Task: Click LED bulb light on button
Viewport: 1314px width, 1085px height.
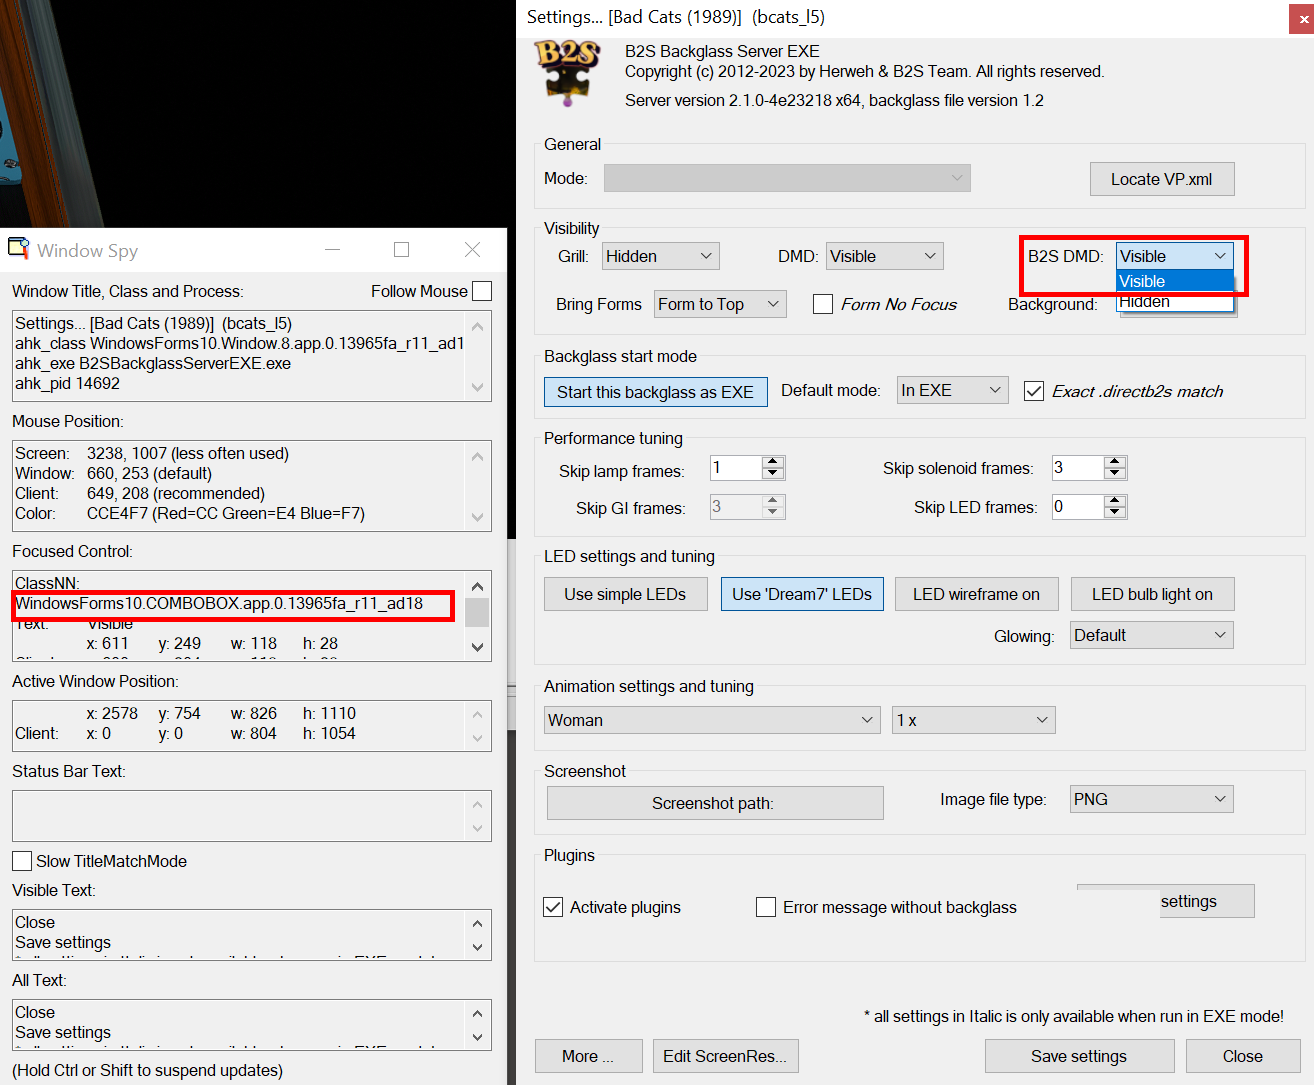Action: (1153, 594)
